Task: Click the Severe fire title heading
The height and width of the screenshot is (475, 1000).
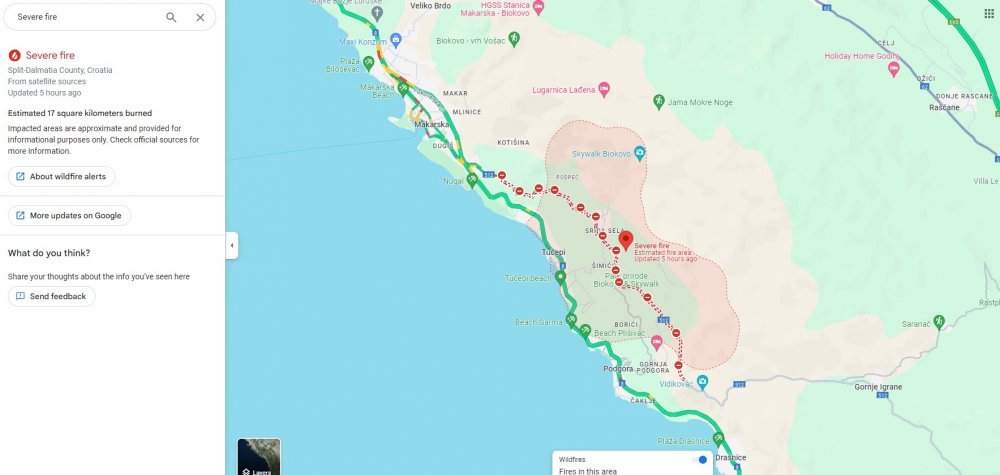Action: [50, 55]
